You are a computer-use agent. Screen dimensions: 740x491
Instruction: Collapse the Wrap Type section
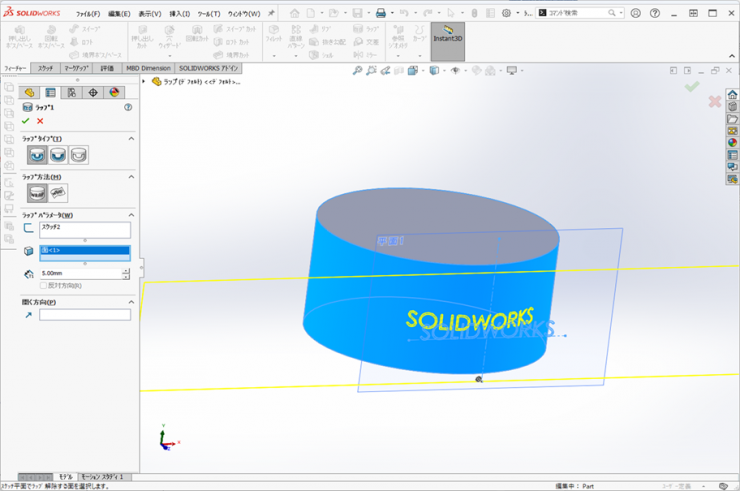tap(131, 138)
